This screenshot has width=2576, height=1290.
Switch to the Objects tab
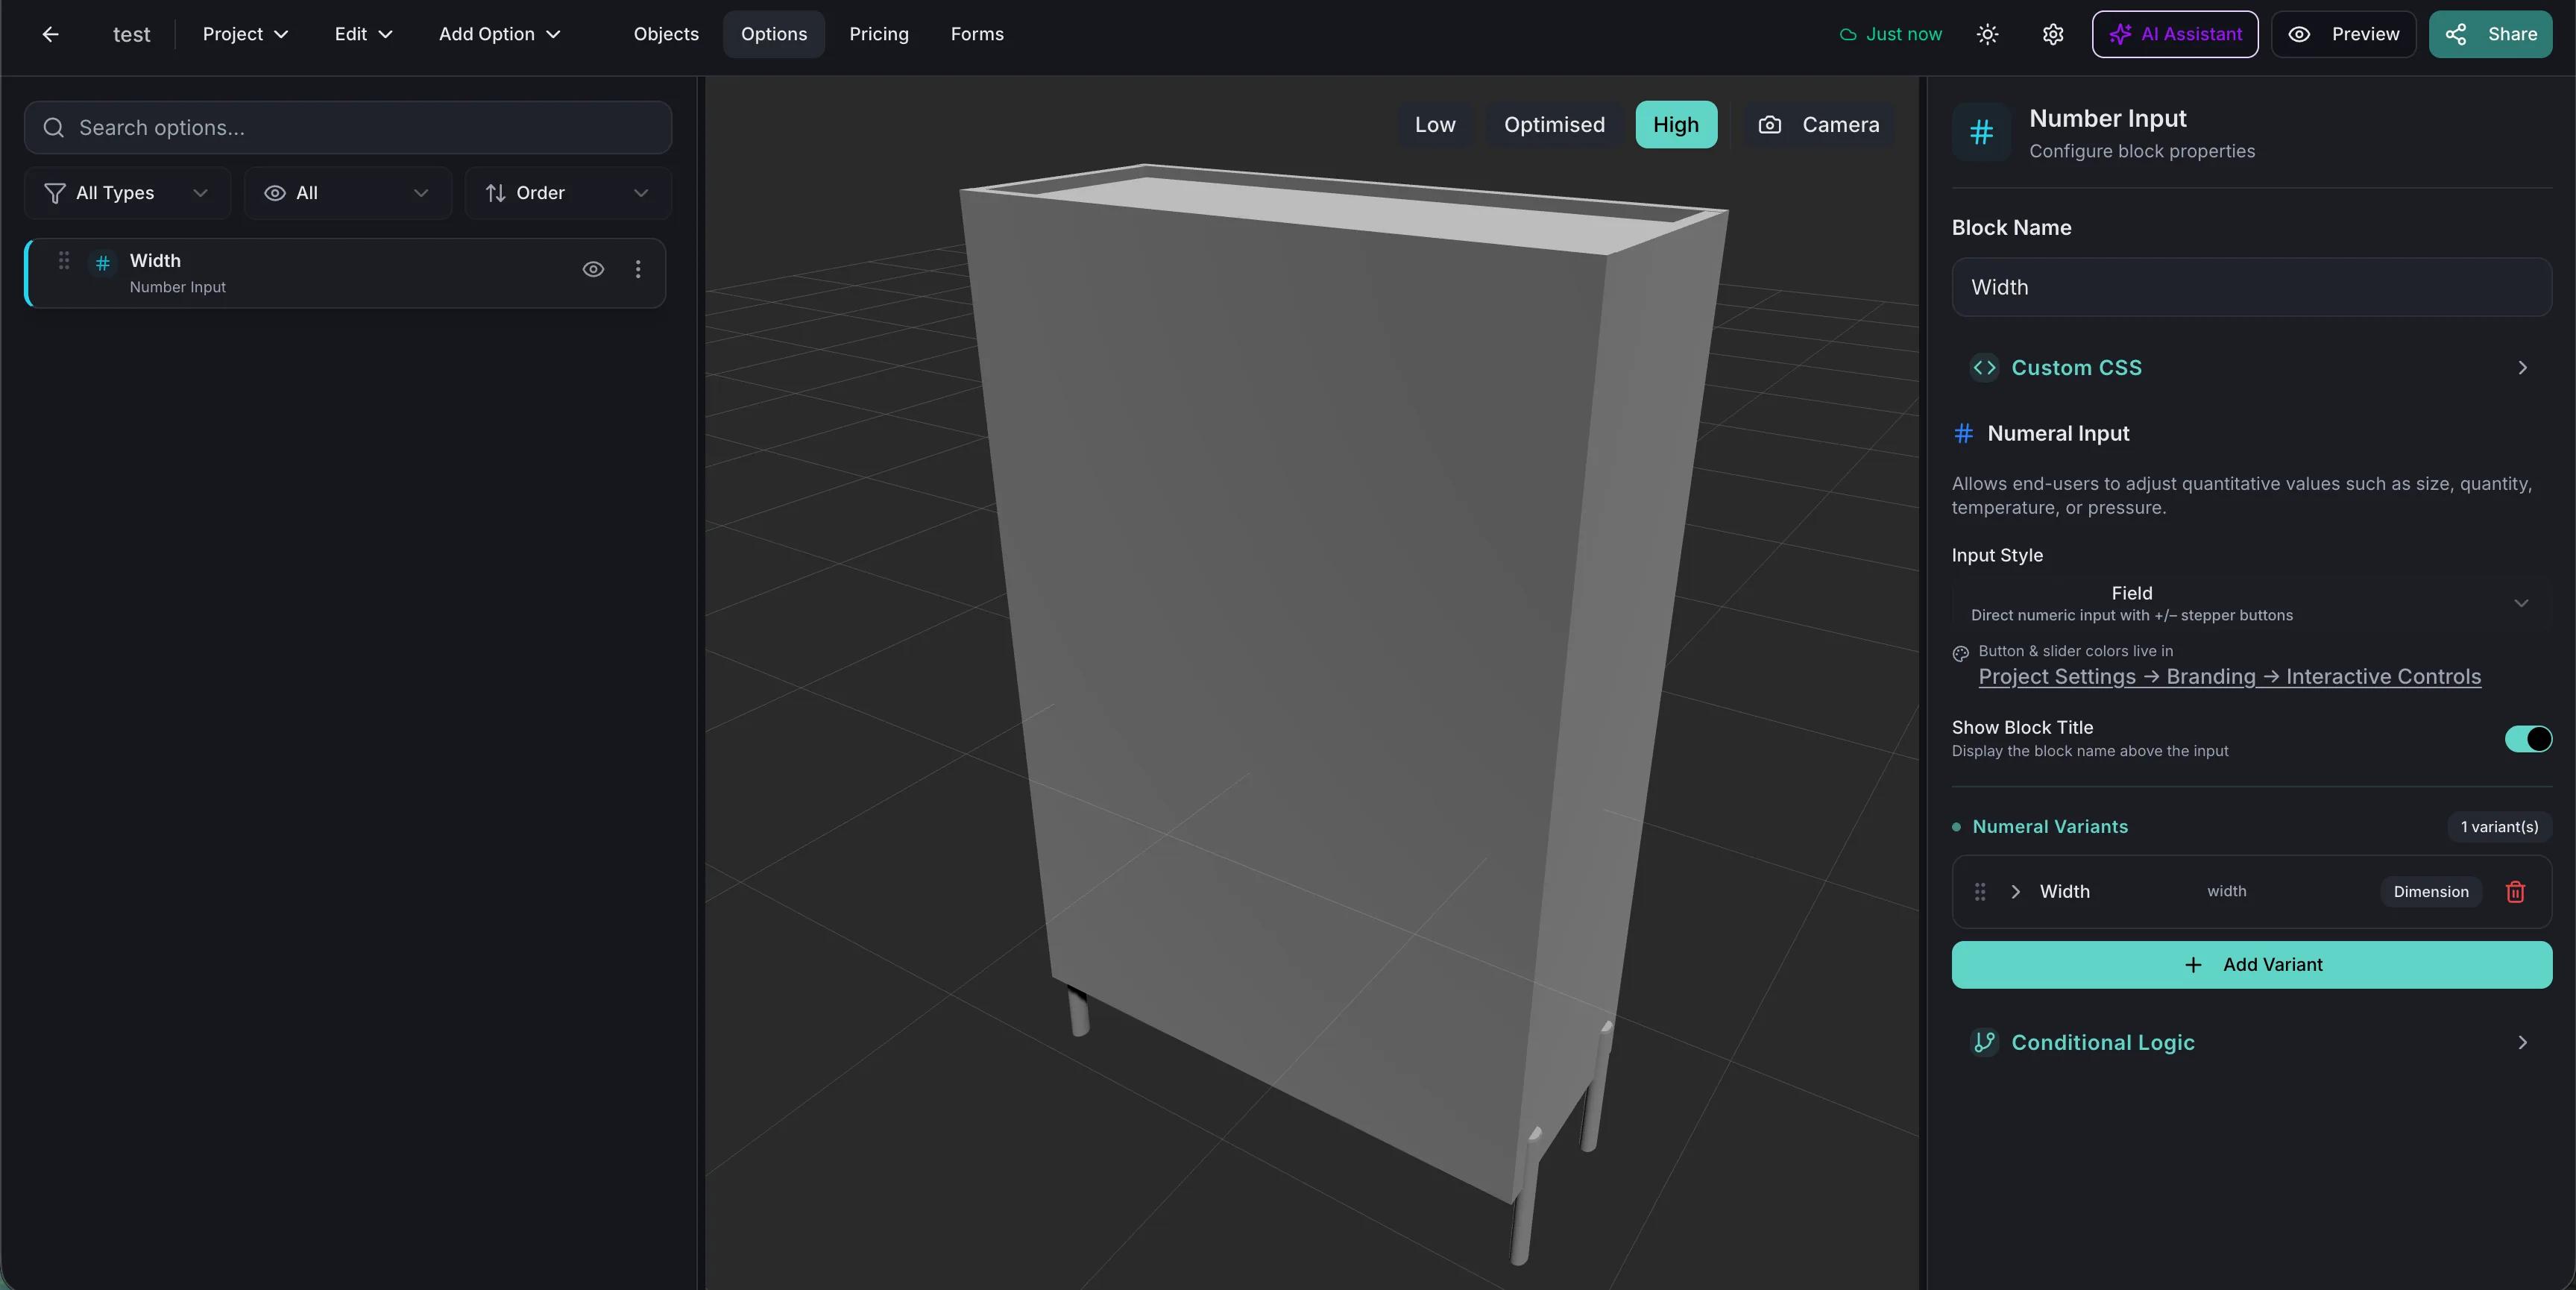click(666, 34)
